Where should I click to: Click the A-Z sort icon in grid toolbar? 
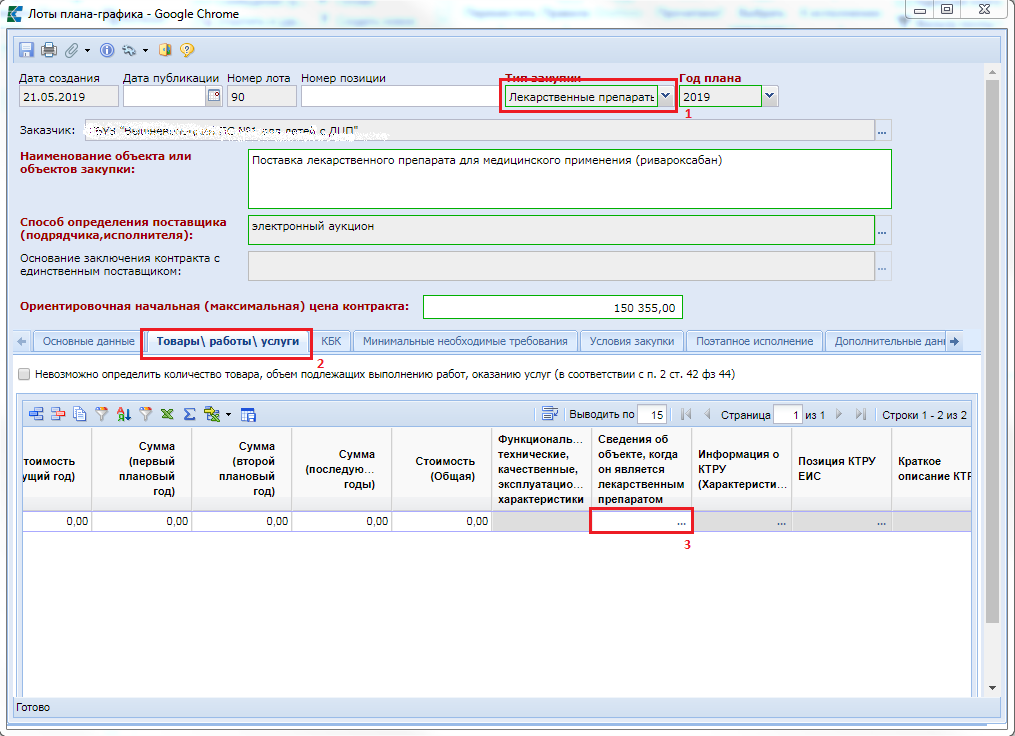tap(124, 414)
